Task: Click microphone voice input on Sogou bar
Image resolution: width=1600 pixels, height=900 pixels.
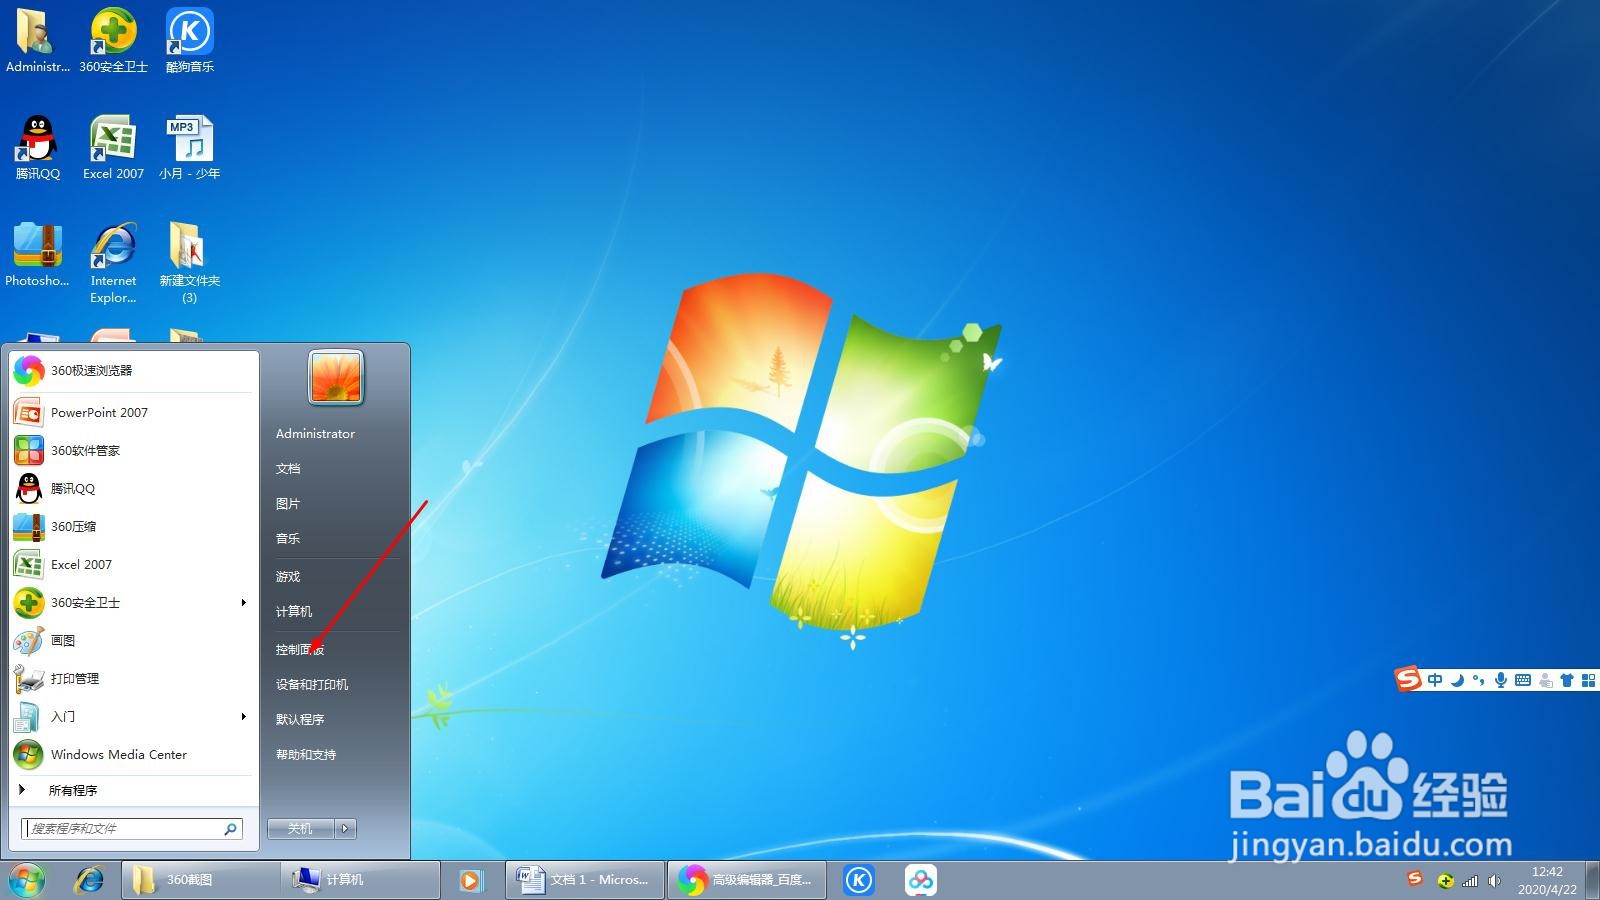Action: tap(1501, 680)
